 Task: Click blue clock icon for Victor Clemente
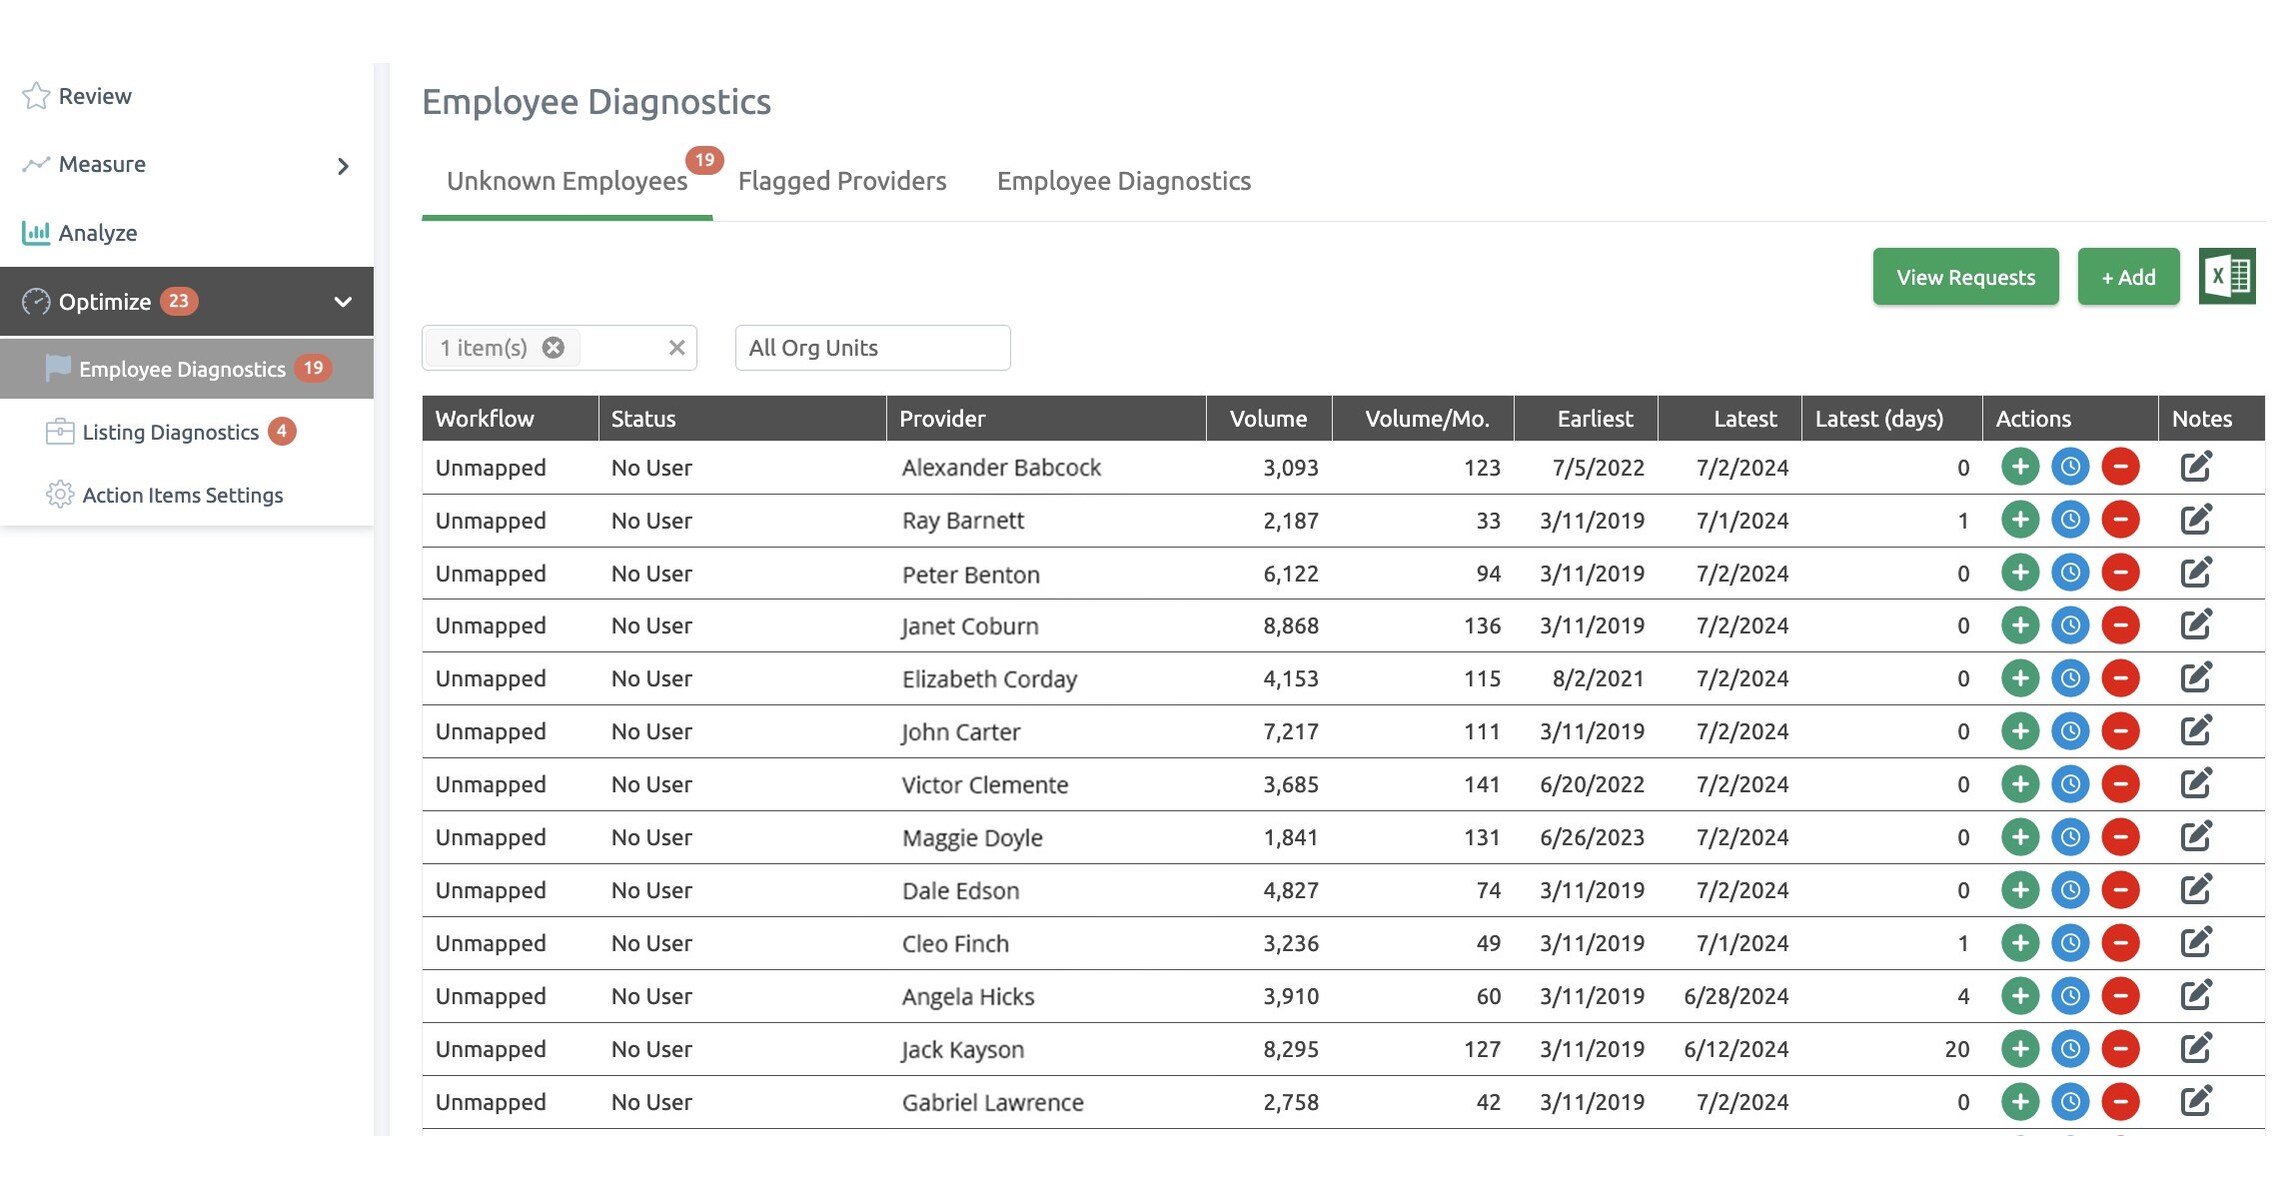[x=2070, y=785]
